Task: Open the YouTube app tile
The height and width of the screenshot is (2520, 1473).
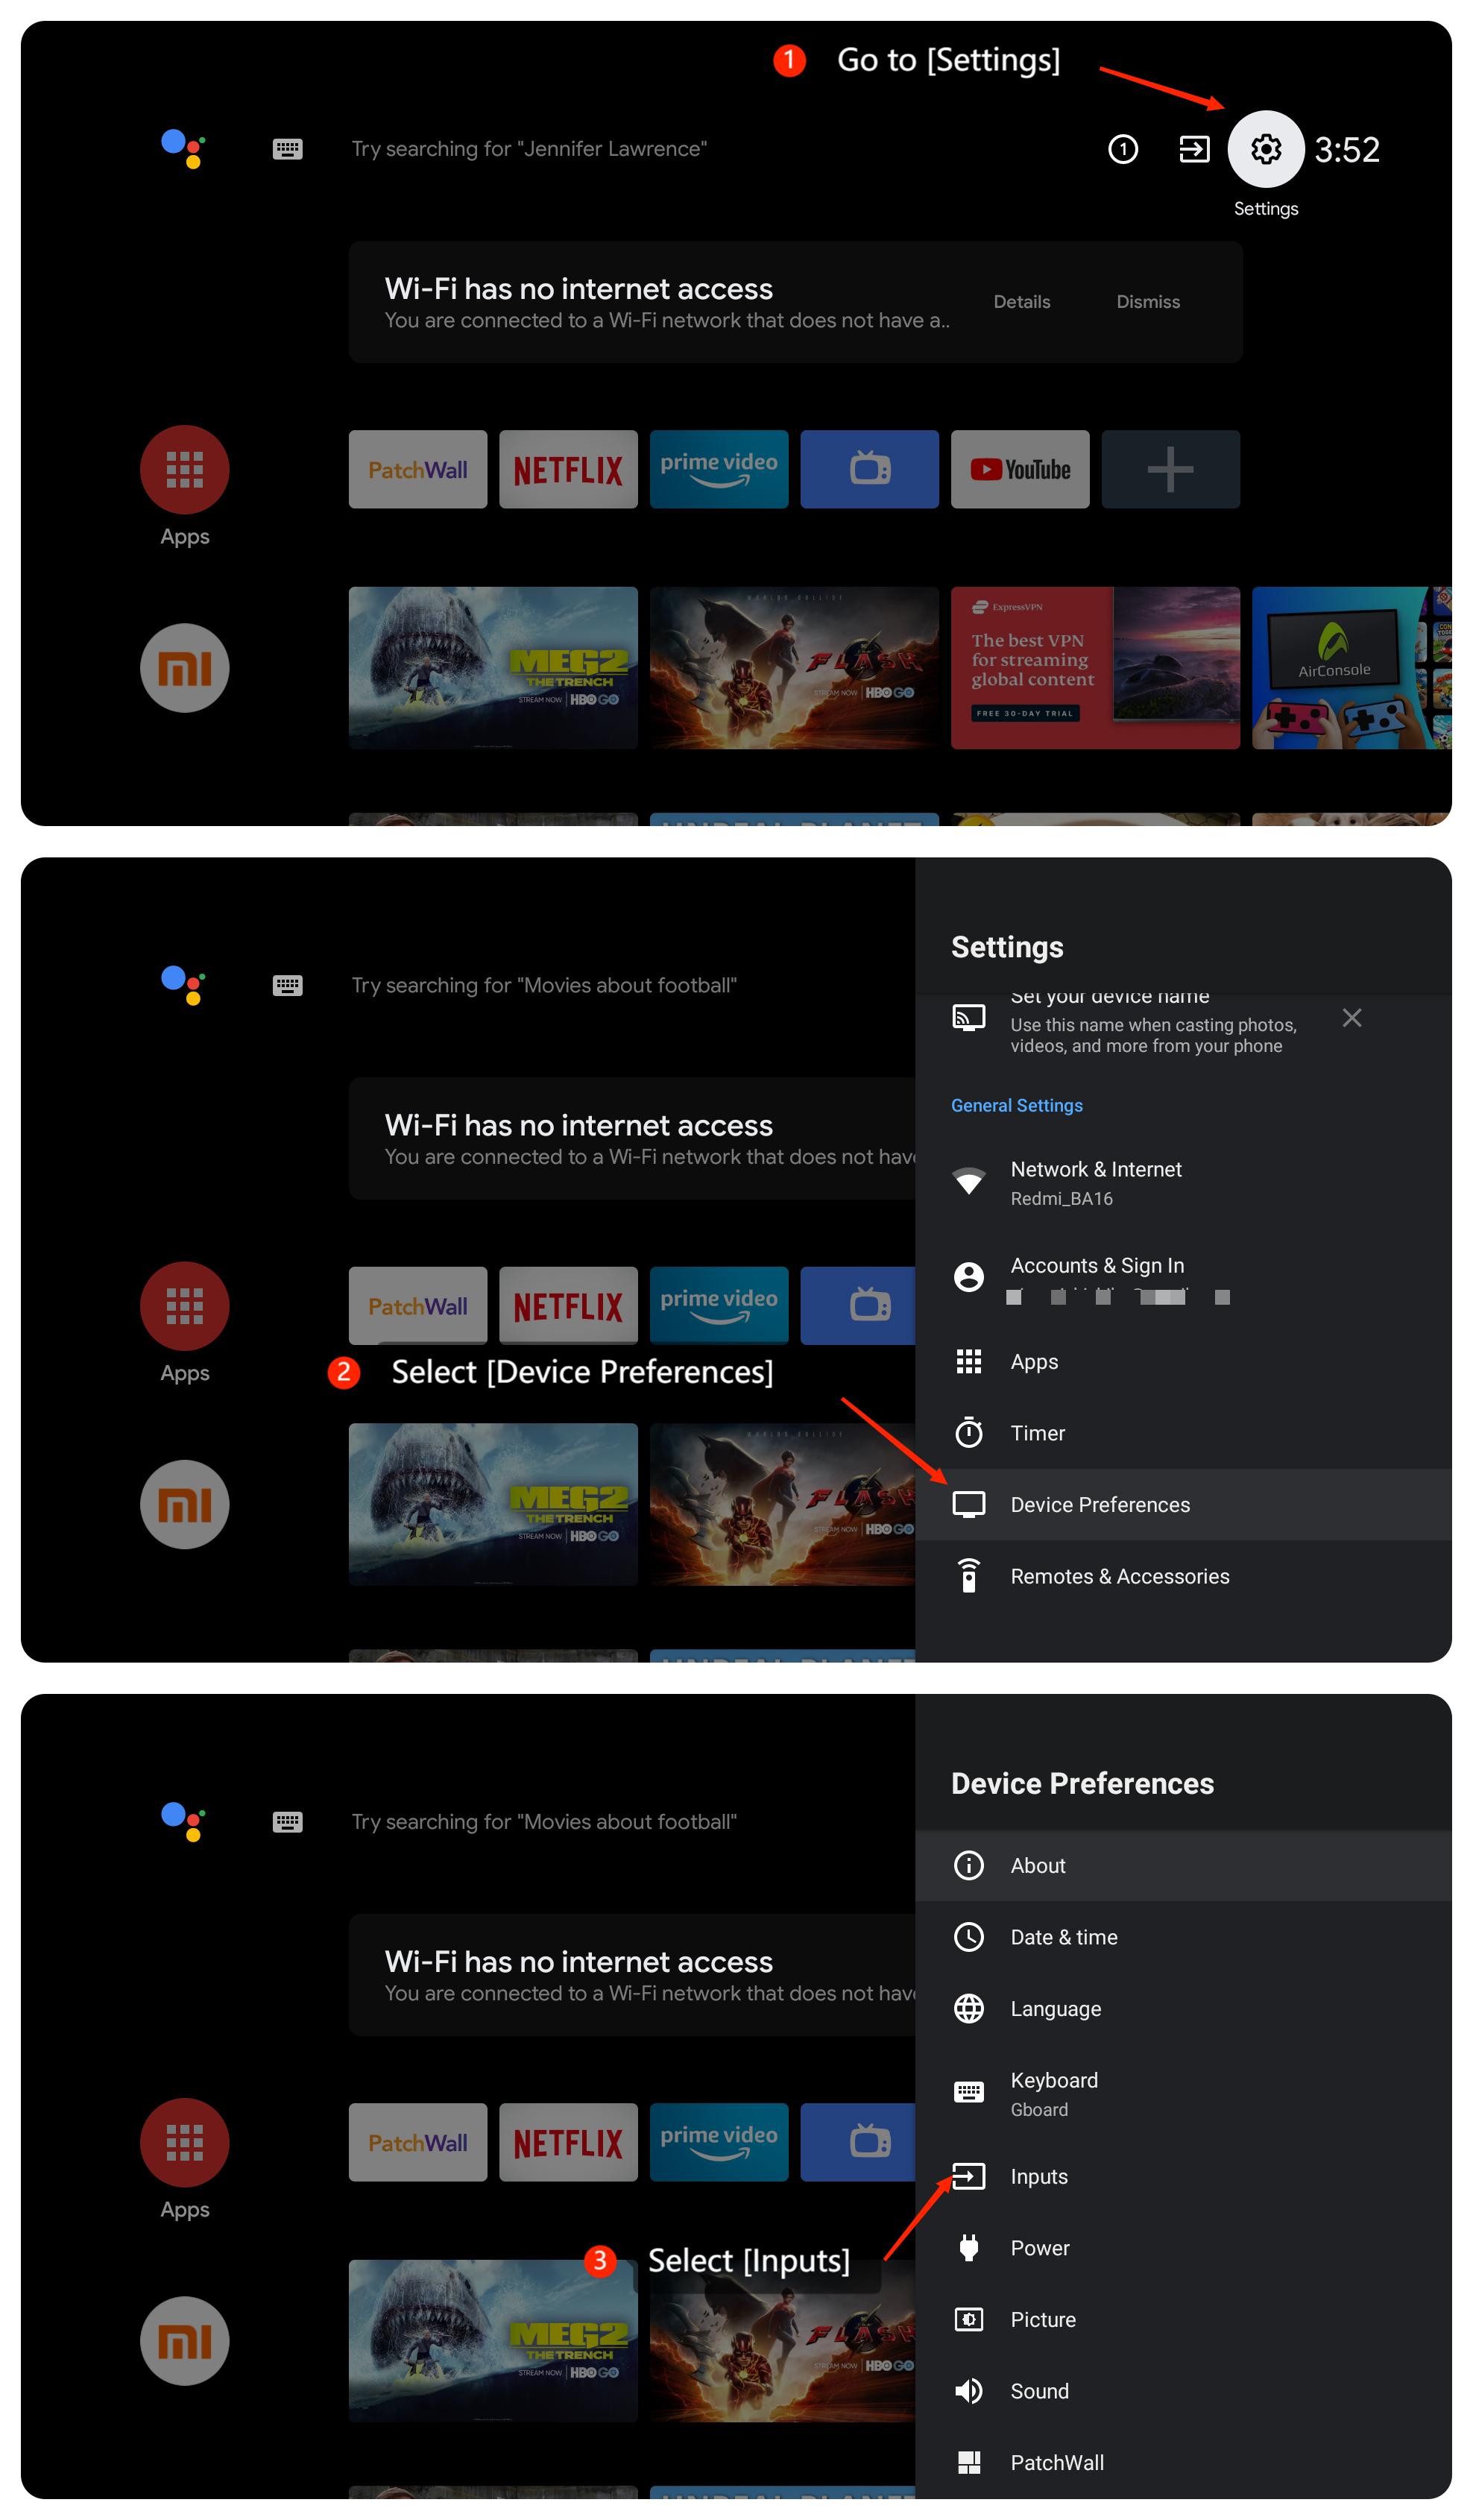Action: pos(1019,469)
